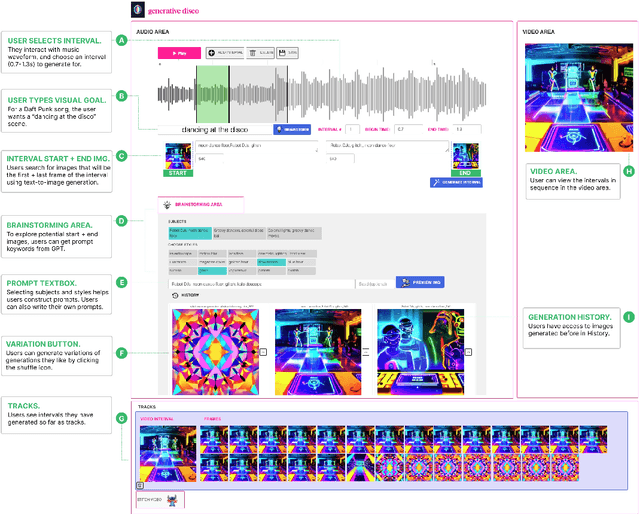Click the pink Play button
This screenshot has height=514, width=640.
click(x=179, y=53)
